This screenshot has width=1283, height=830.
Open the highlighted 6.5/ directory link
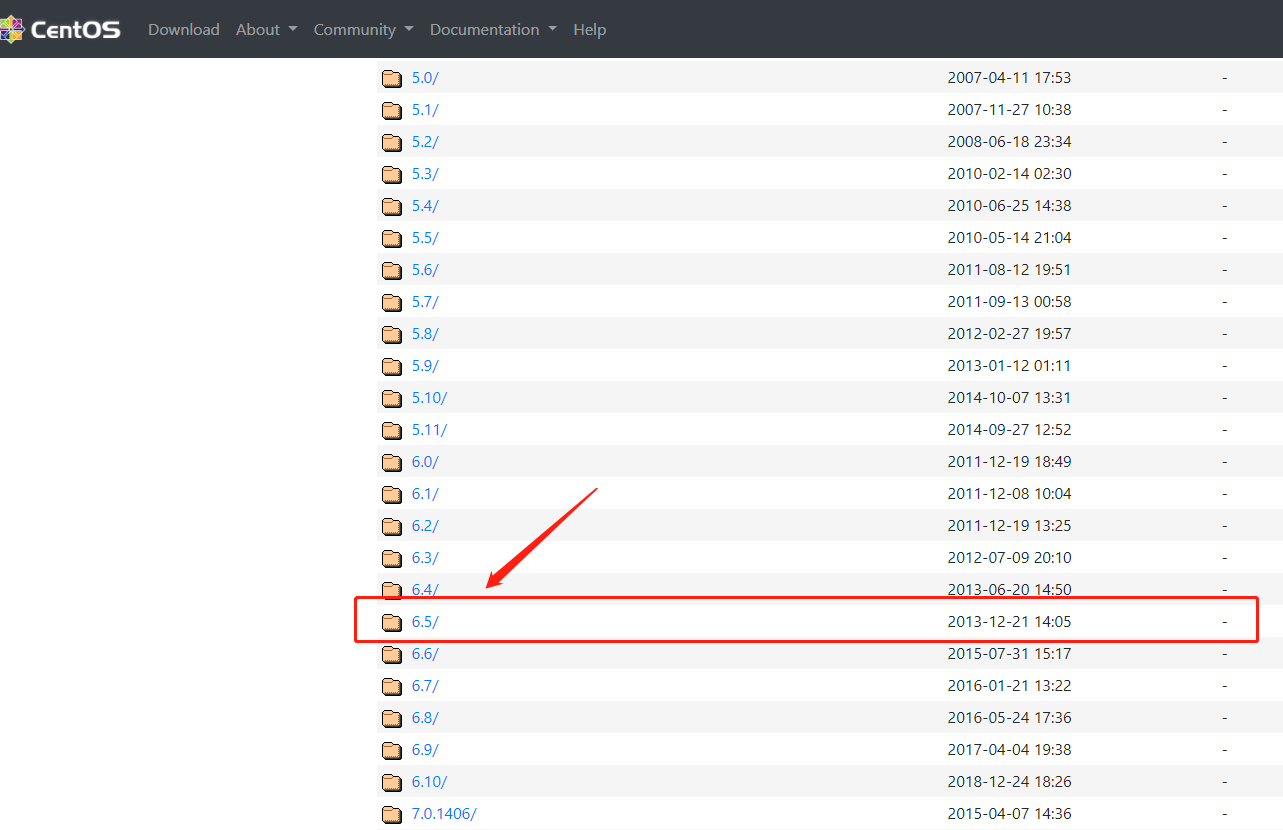[x=424, y=621]
